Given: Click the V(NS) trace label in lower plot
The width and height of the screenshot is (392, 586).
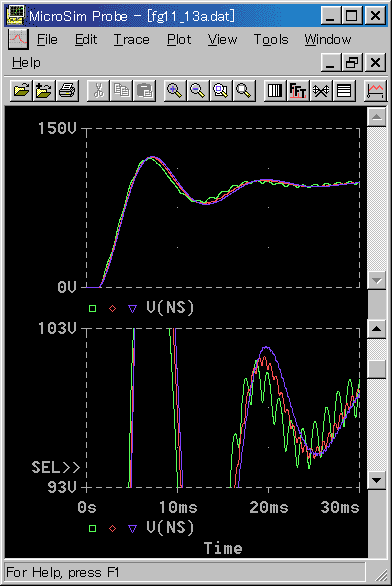Looking at the screenshot, I should pos(170,527).
